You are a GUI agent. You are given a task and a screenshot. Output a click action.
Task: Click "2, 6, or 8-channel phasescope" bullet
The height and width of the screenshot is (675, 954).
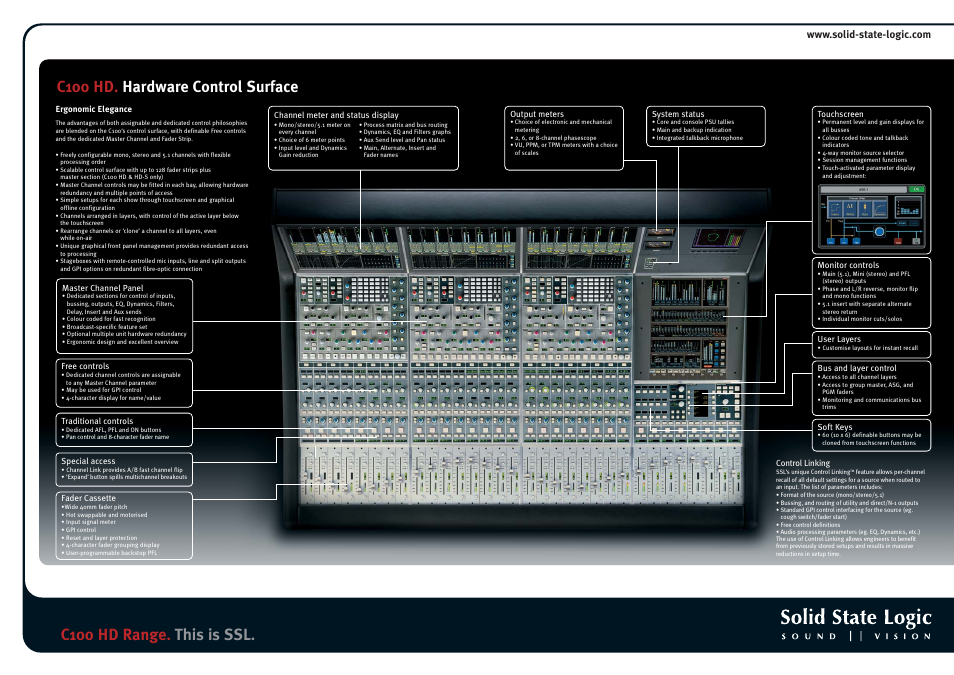tap(553, 138)
